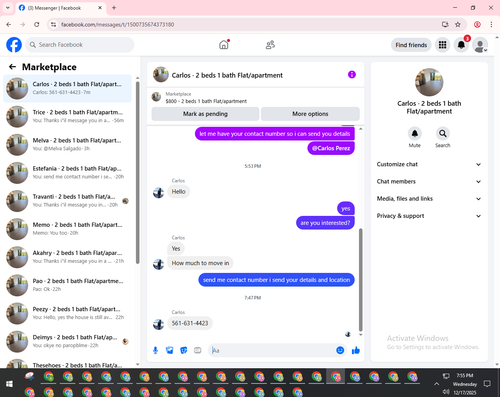This screenshot has width=500, height=397.
Task: Choose a GIF icon in composer
Action: 198,350
